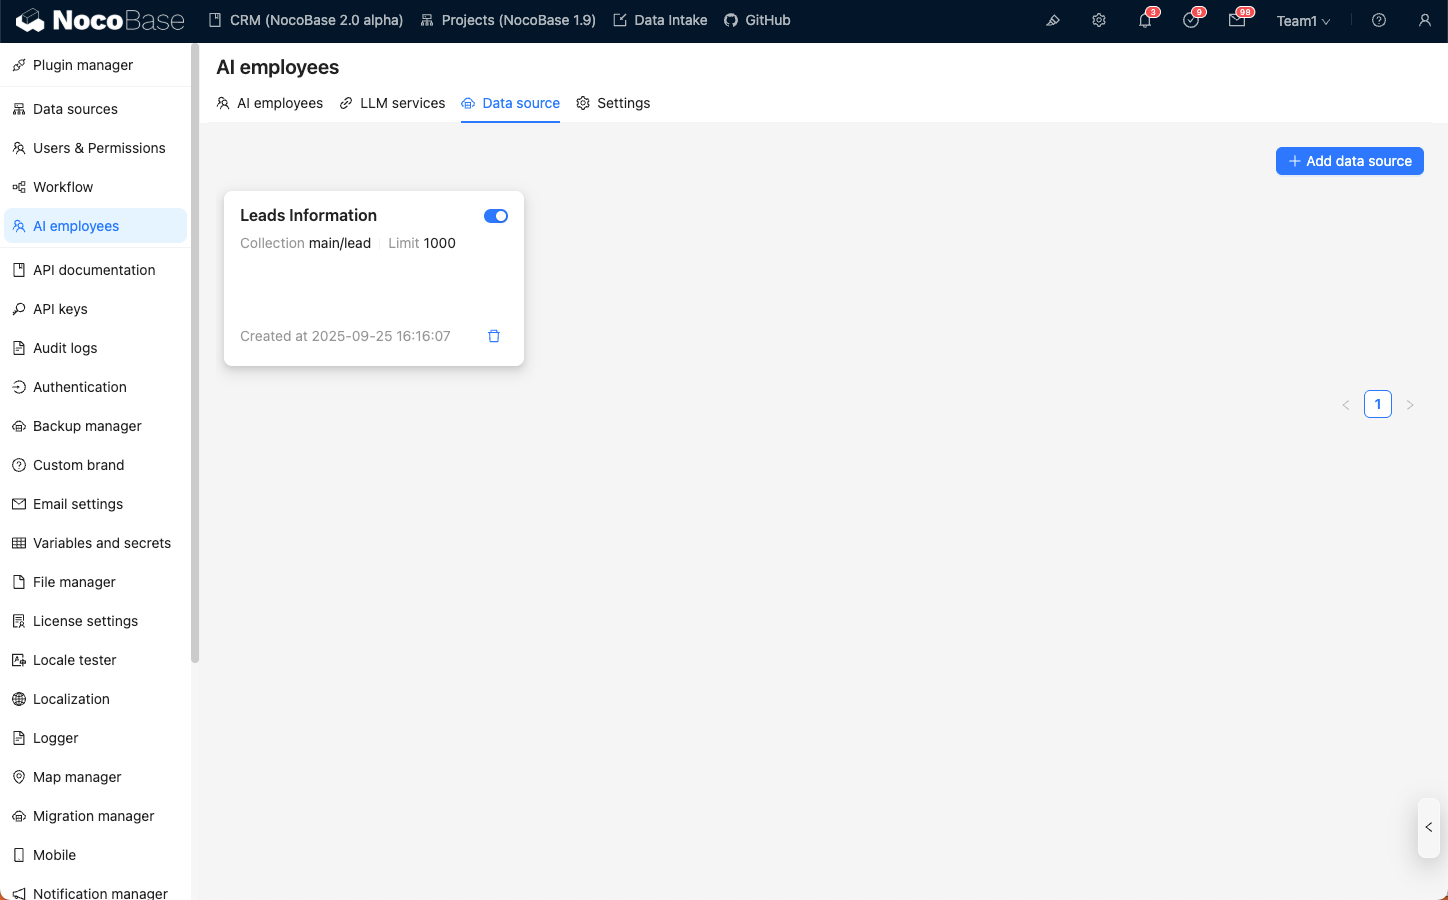
Task: Switch to the Settings tab
Action: (613, 103)
